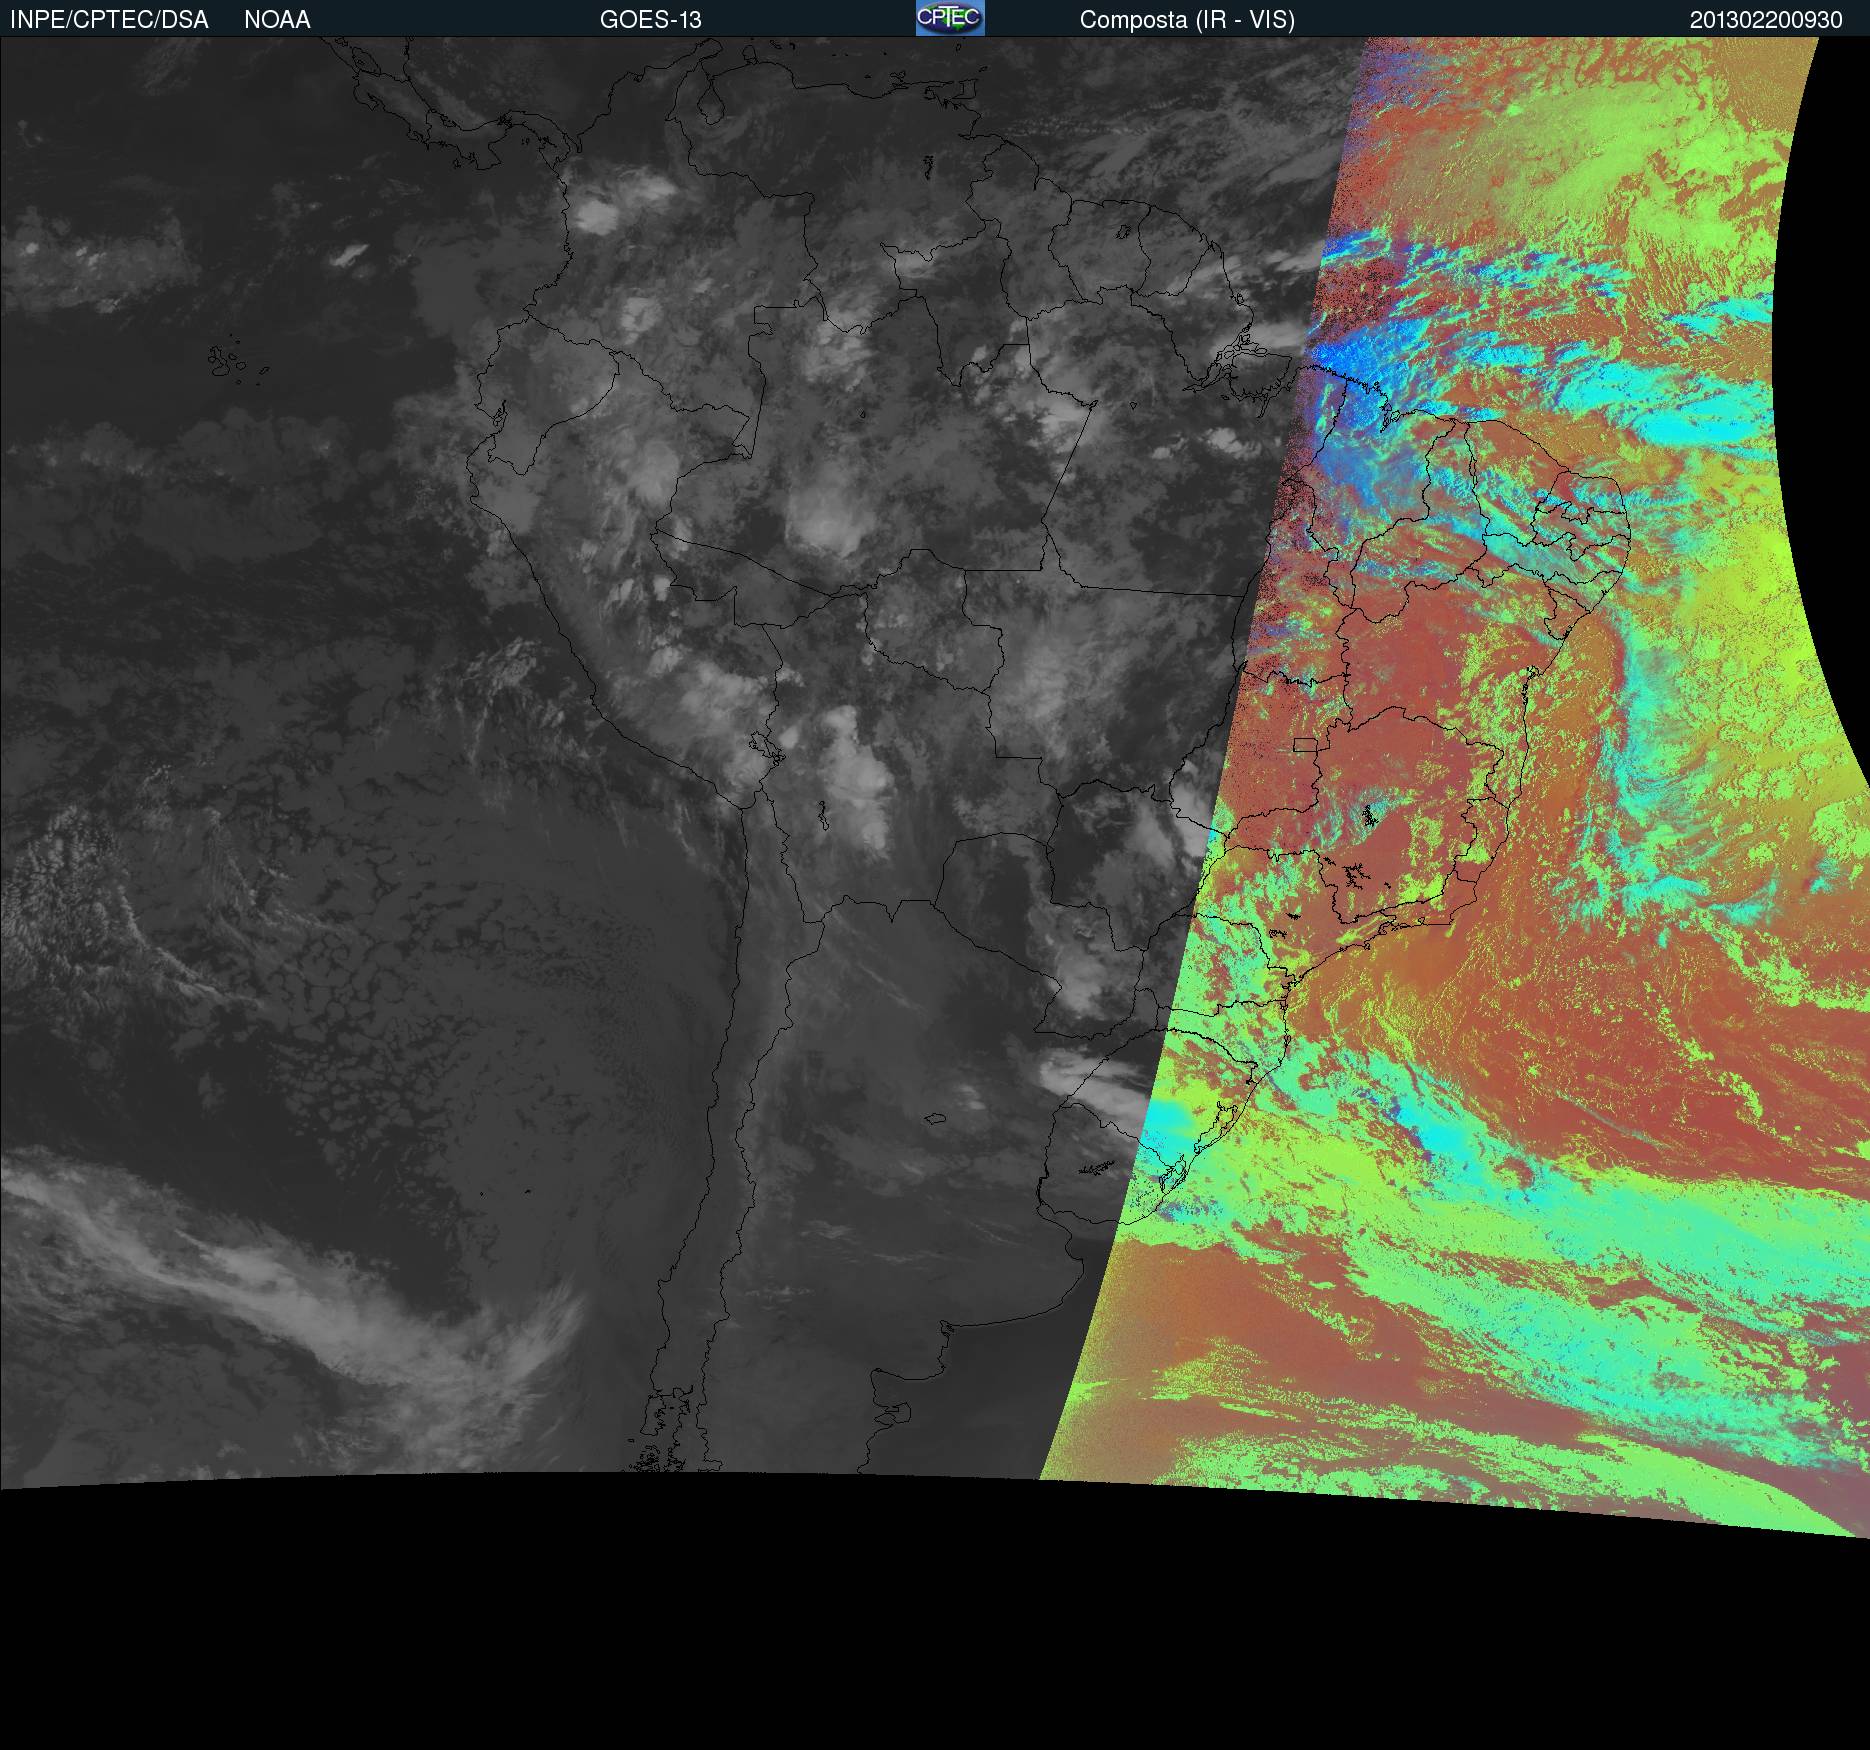1870x1750 pixels.
Task: Select the INPE/CPTEC/DSA header text
Action: pos(109,20)
